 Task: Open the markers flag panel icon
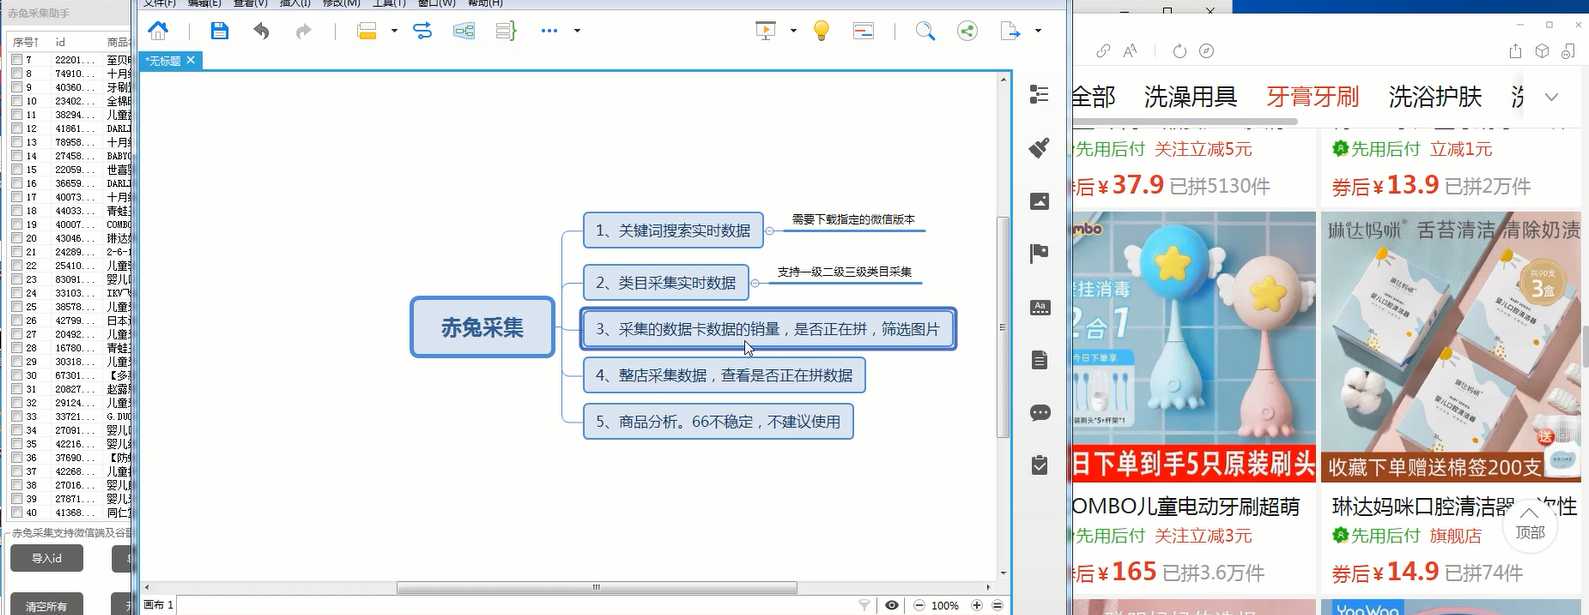(1040, 254)
